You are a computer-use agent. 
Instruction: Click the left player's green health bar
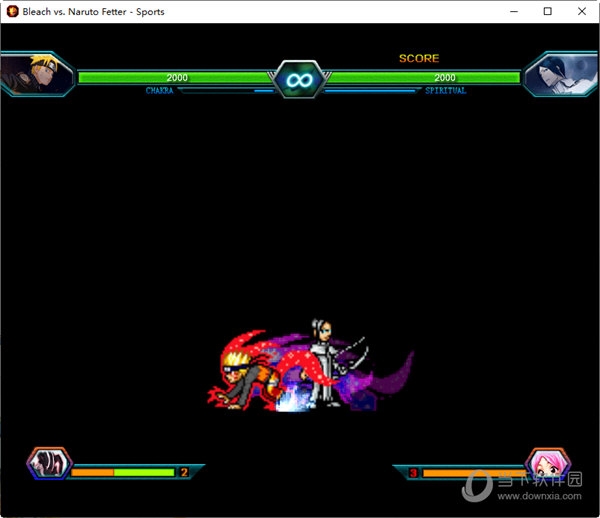click(x=175, y=78)
